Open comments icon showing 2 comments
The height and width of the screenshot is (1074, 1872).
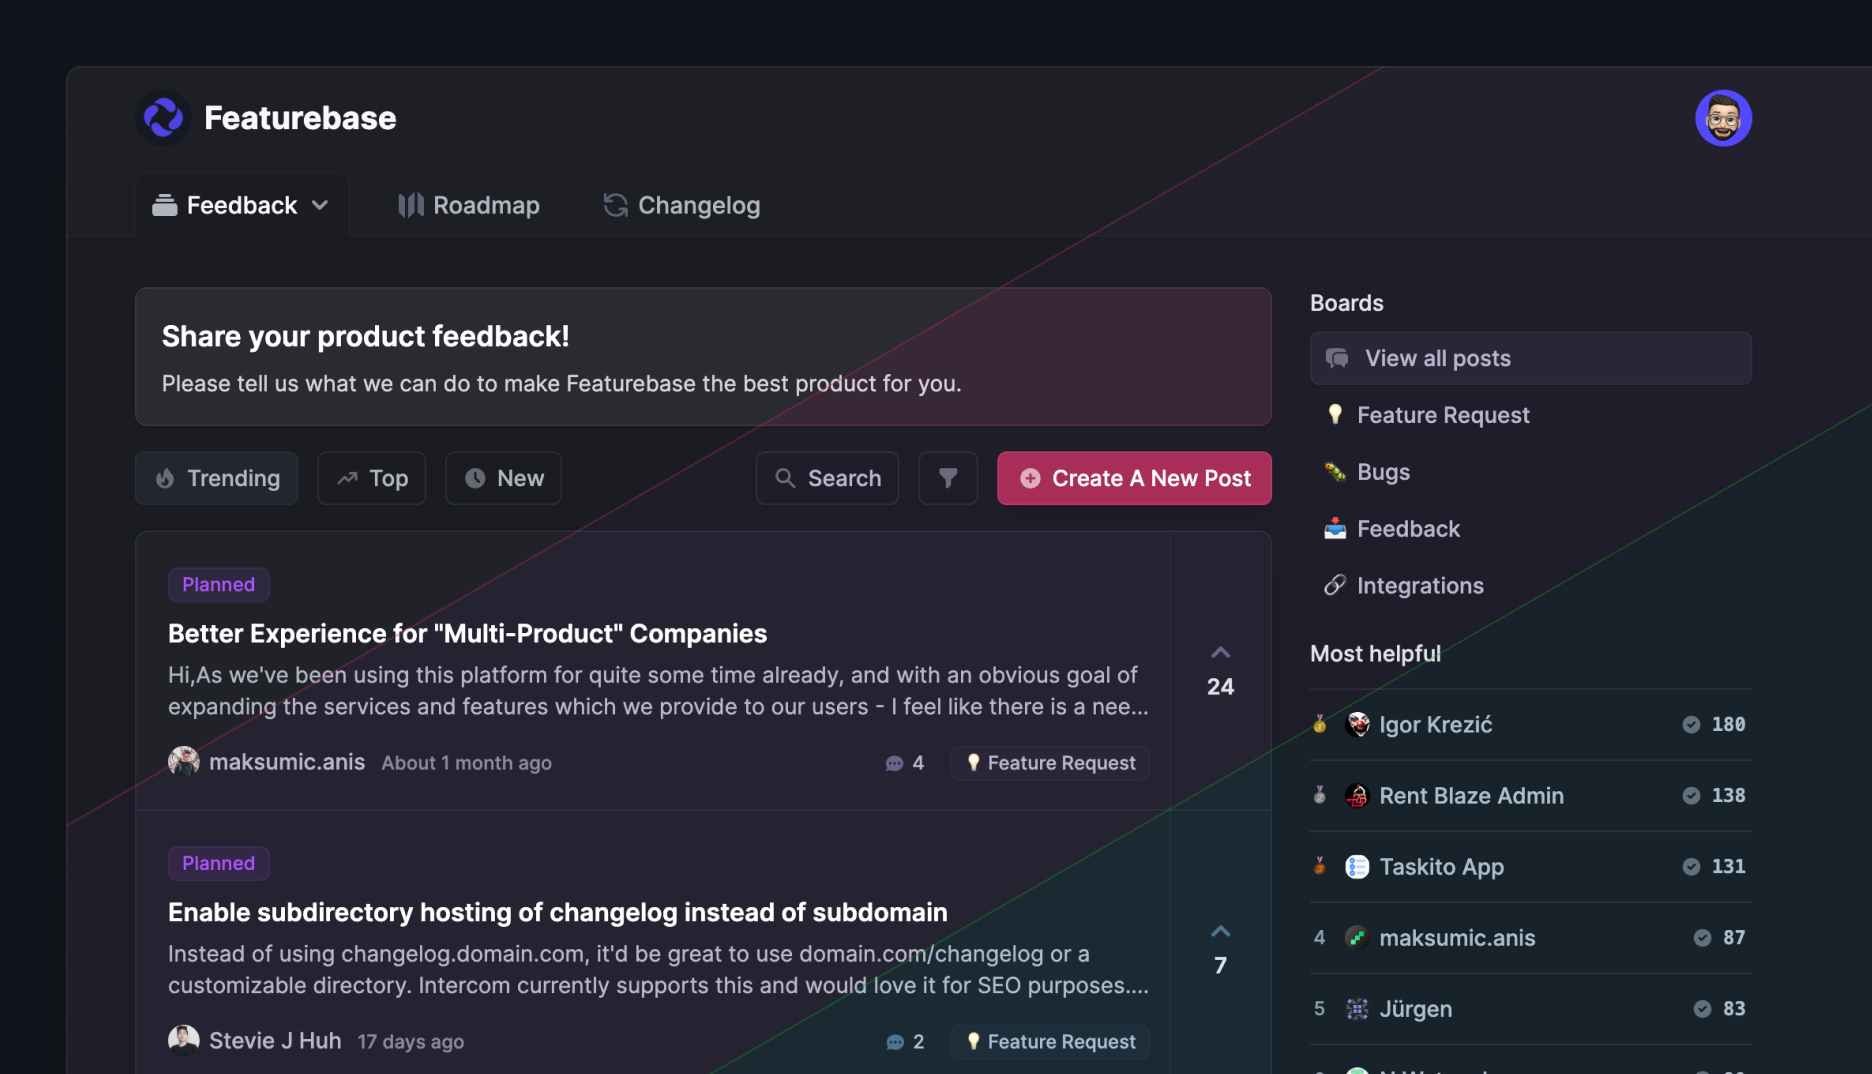895,1042
